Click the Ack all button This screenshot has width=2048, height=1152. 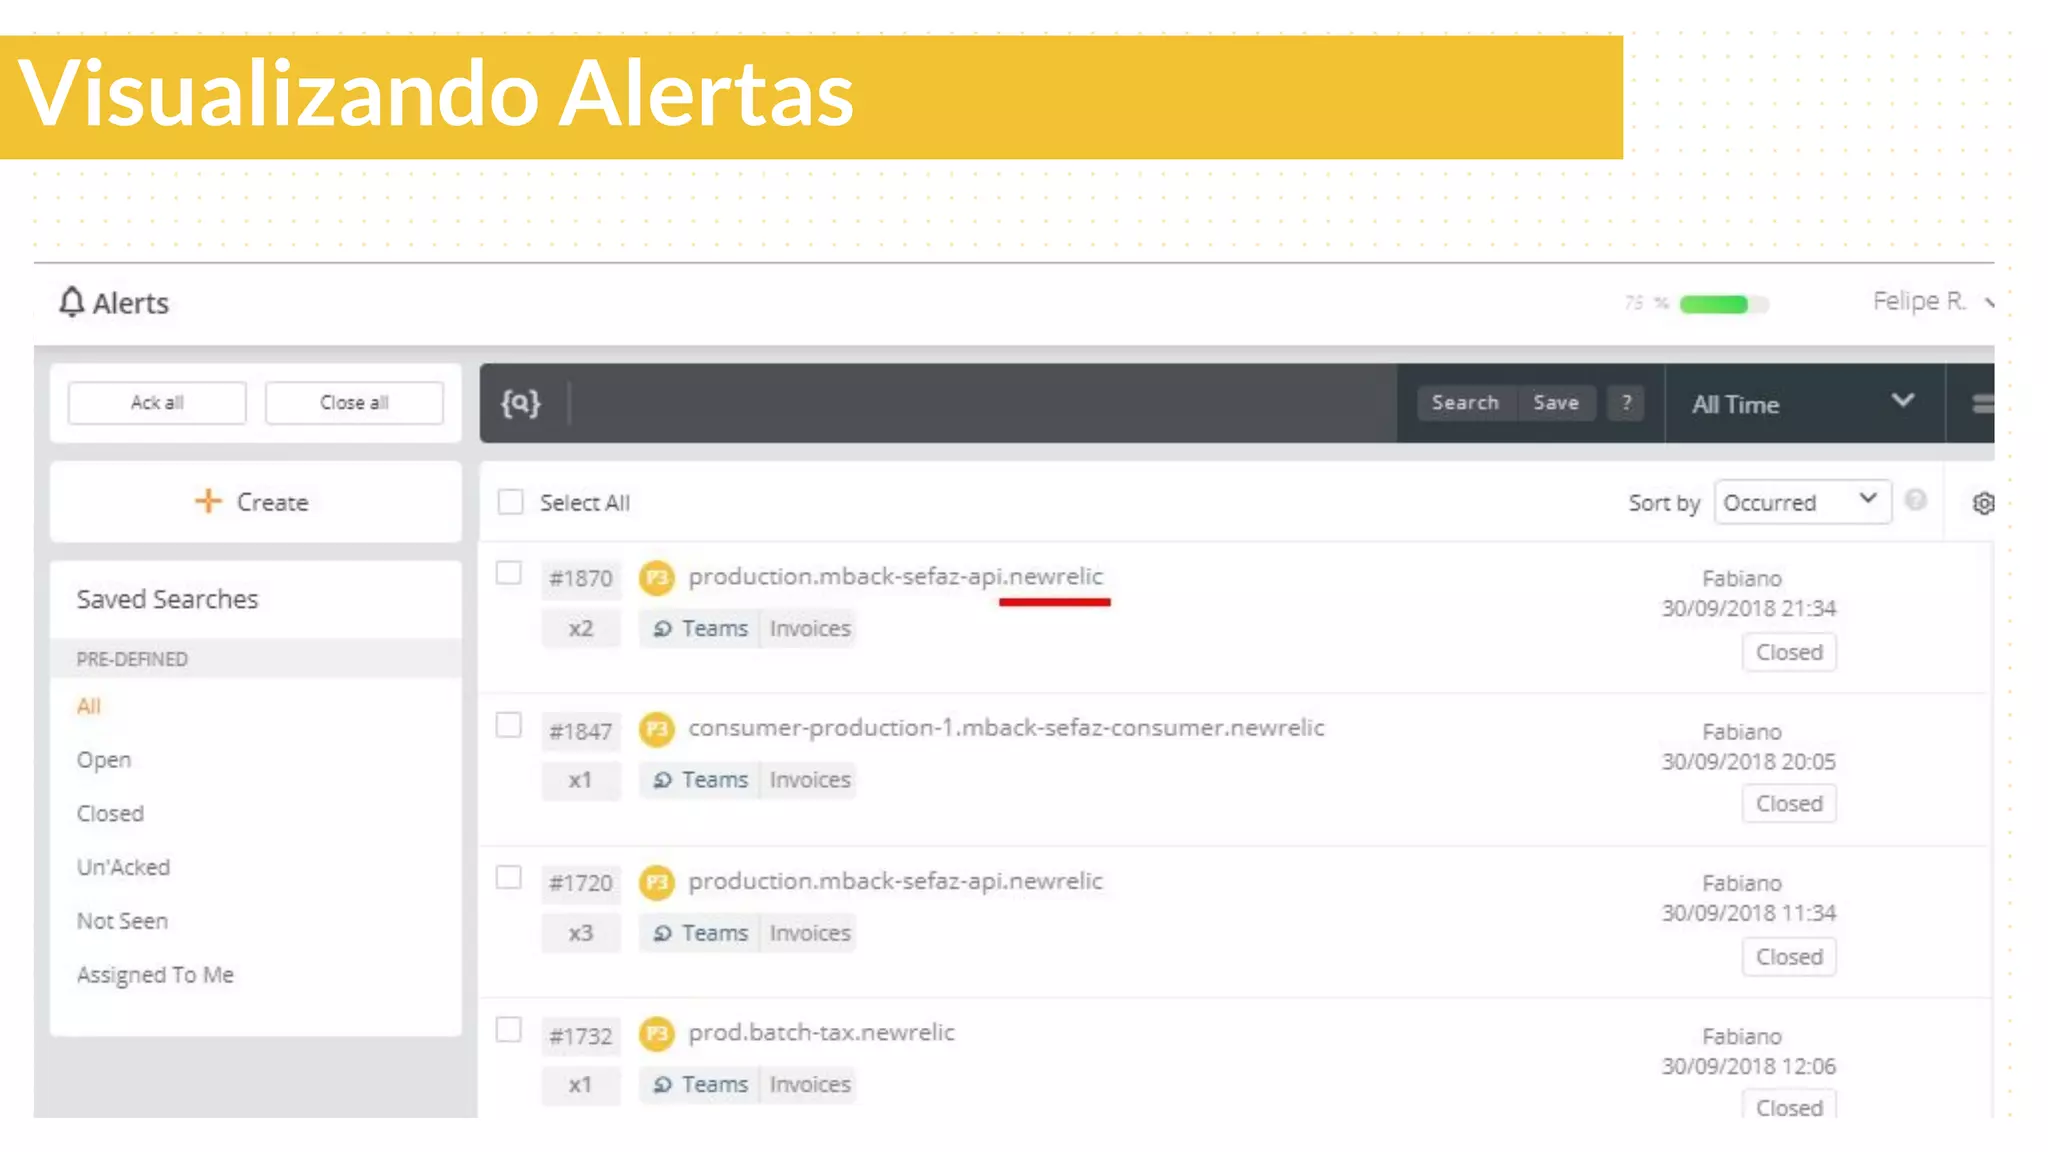point(157,403)
